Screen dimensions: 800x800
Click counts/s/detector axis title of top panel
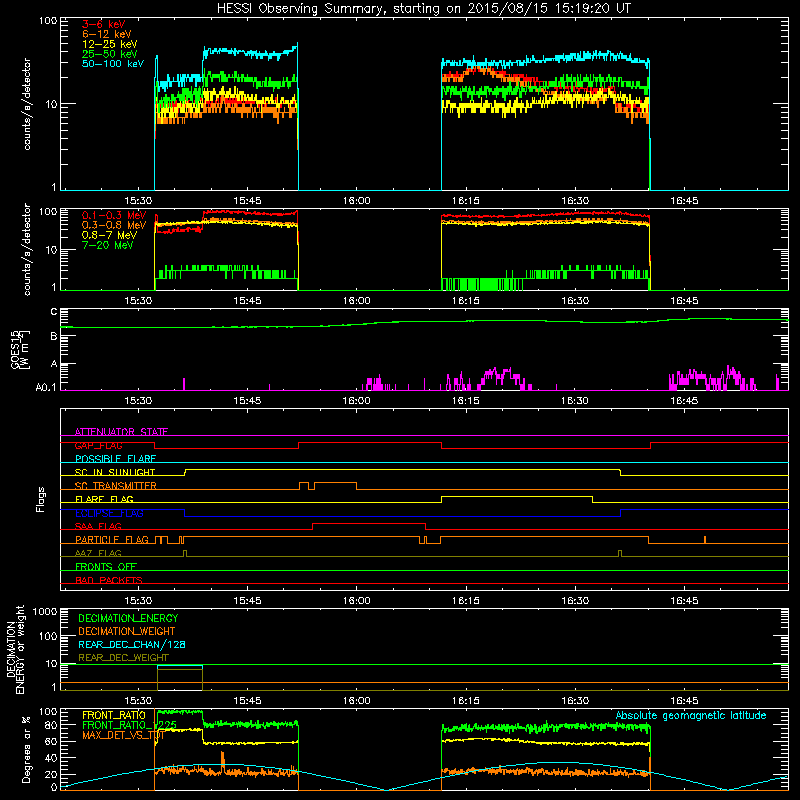pyautogui.click(x=27, y=104)
